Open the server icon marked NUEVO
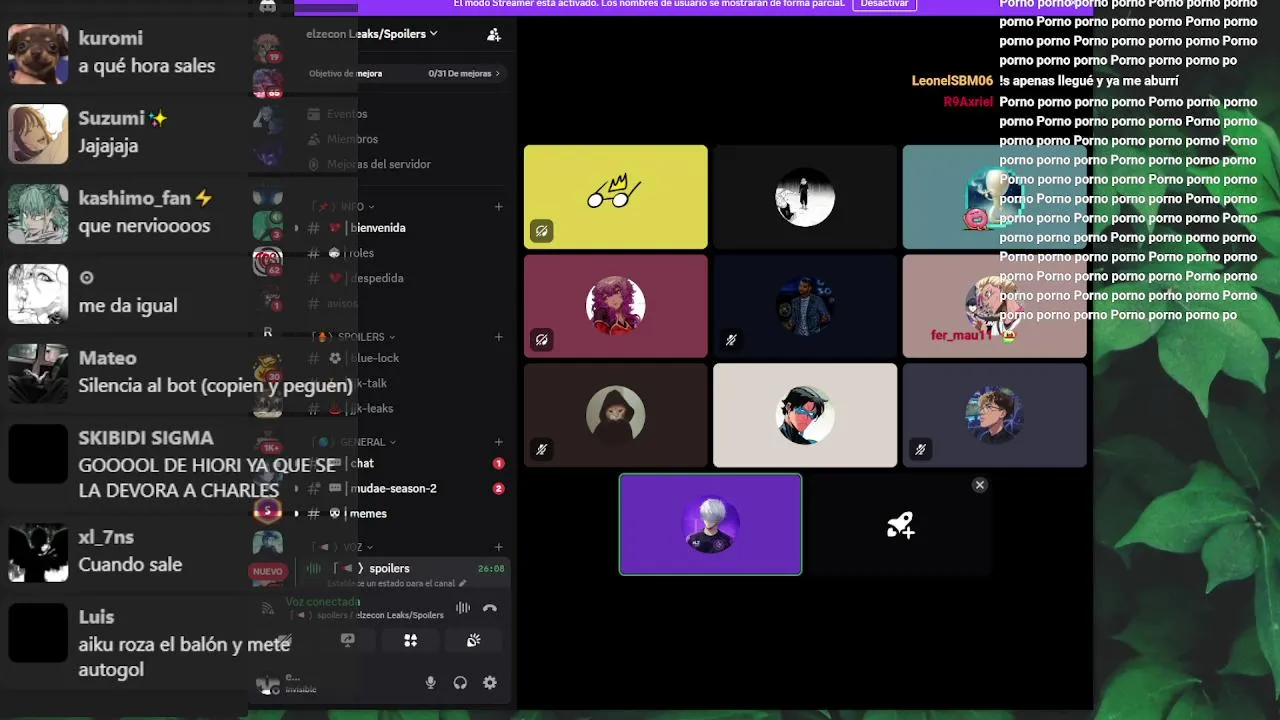 tap(268, 571)
